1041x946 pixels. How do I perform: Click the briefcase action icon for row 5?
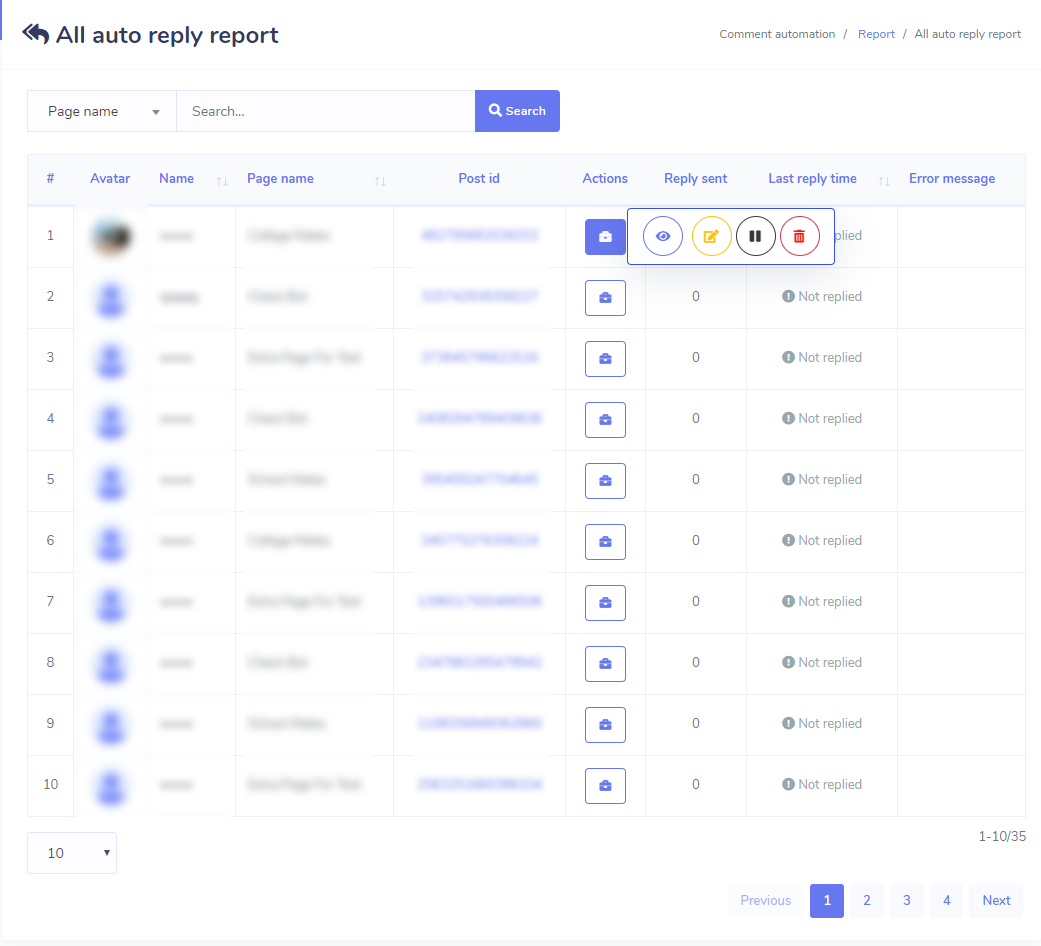pos(605,481)
